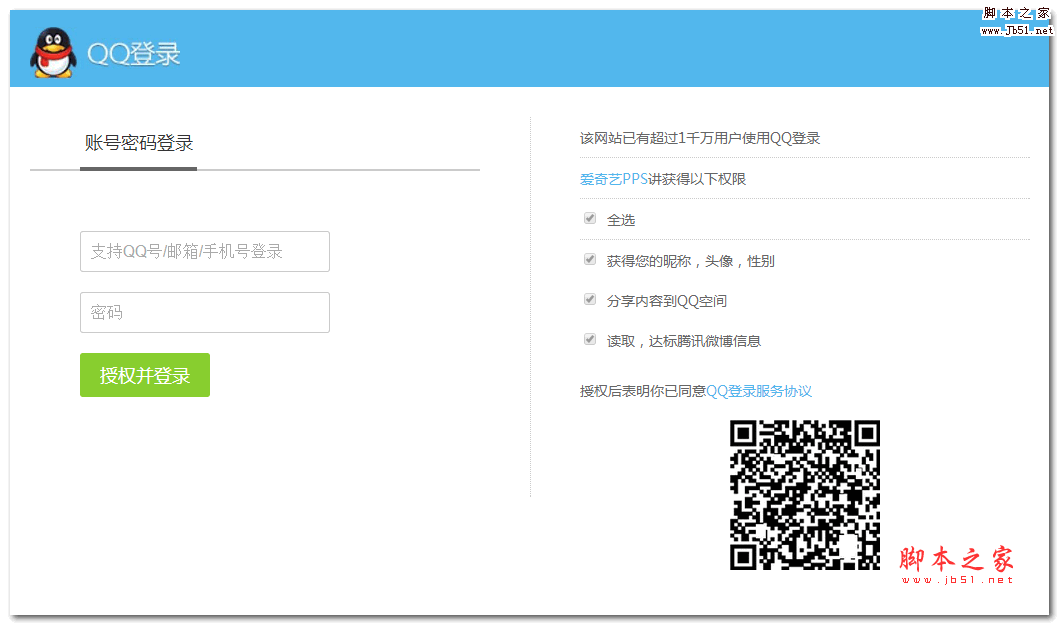Open the 爱奇艺PPS link
1060x626 pixels.
pos(614,179)
